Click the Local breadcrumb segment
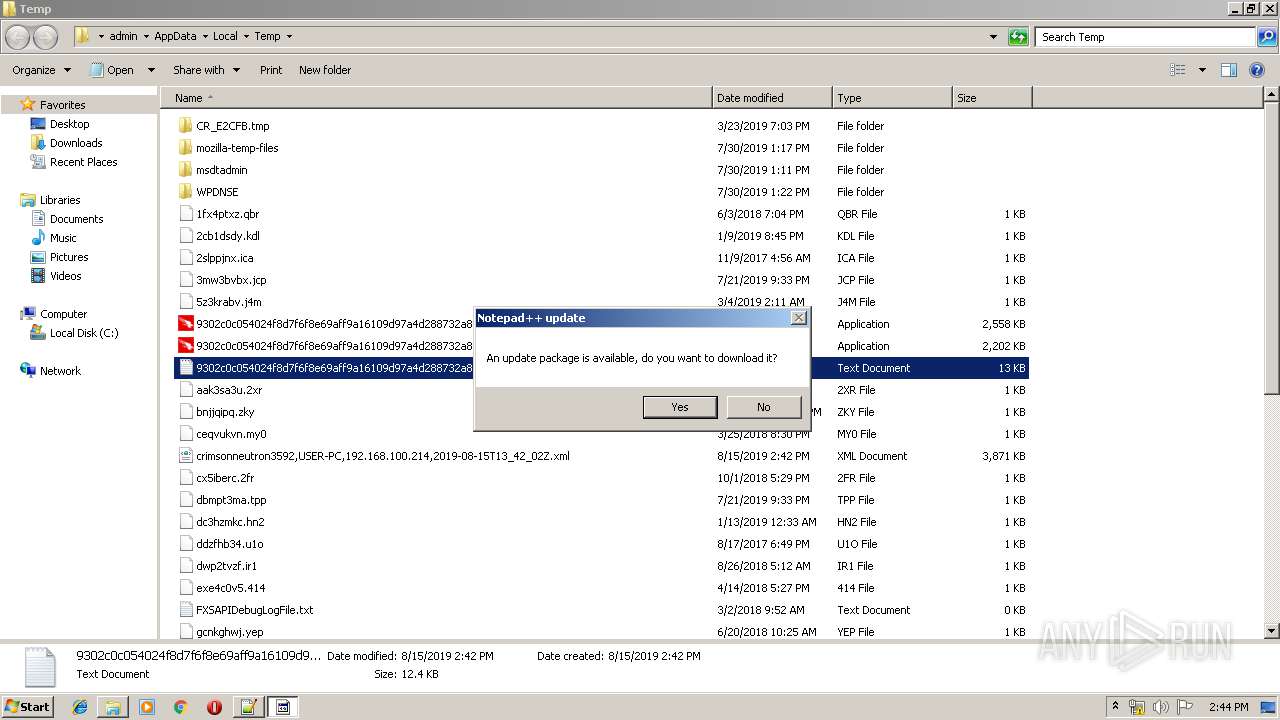1280x720 pixels. point(225,37)
